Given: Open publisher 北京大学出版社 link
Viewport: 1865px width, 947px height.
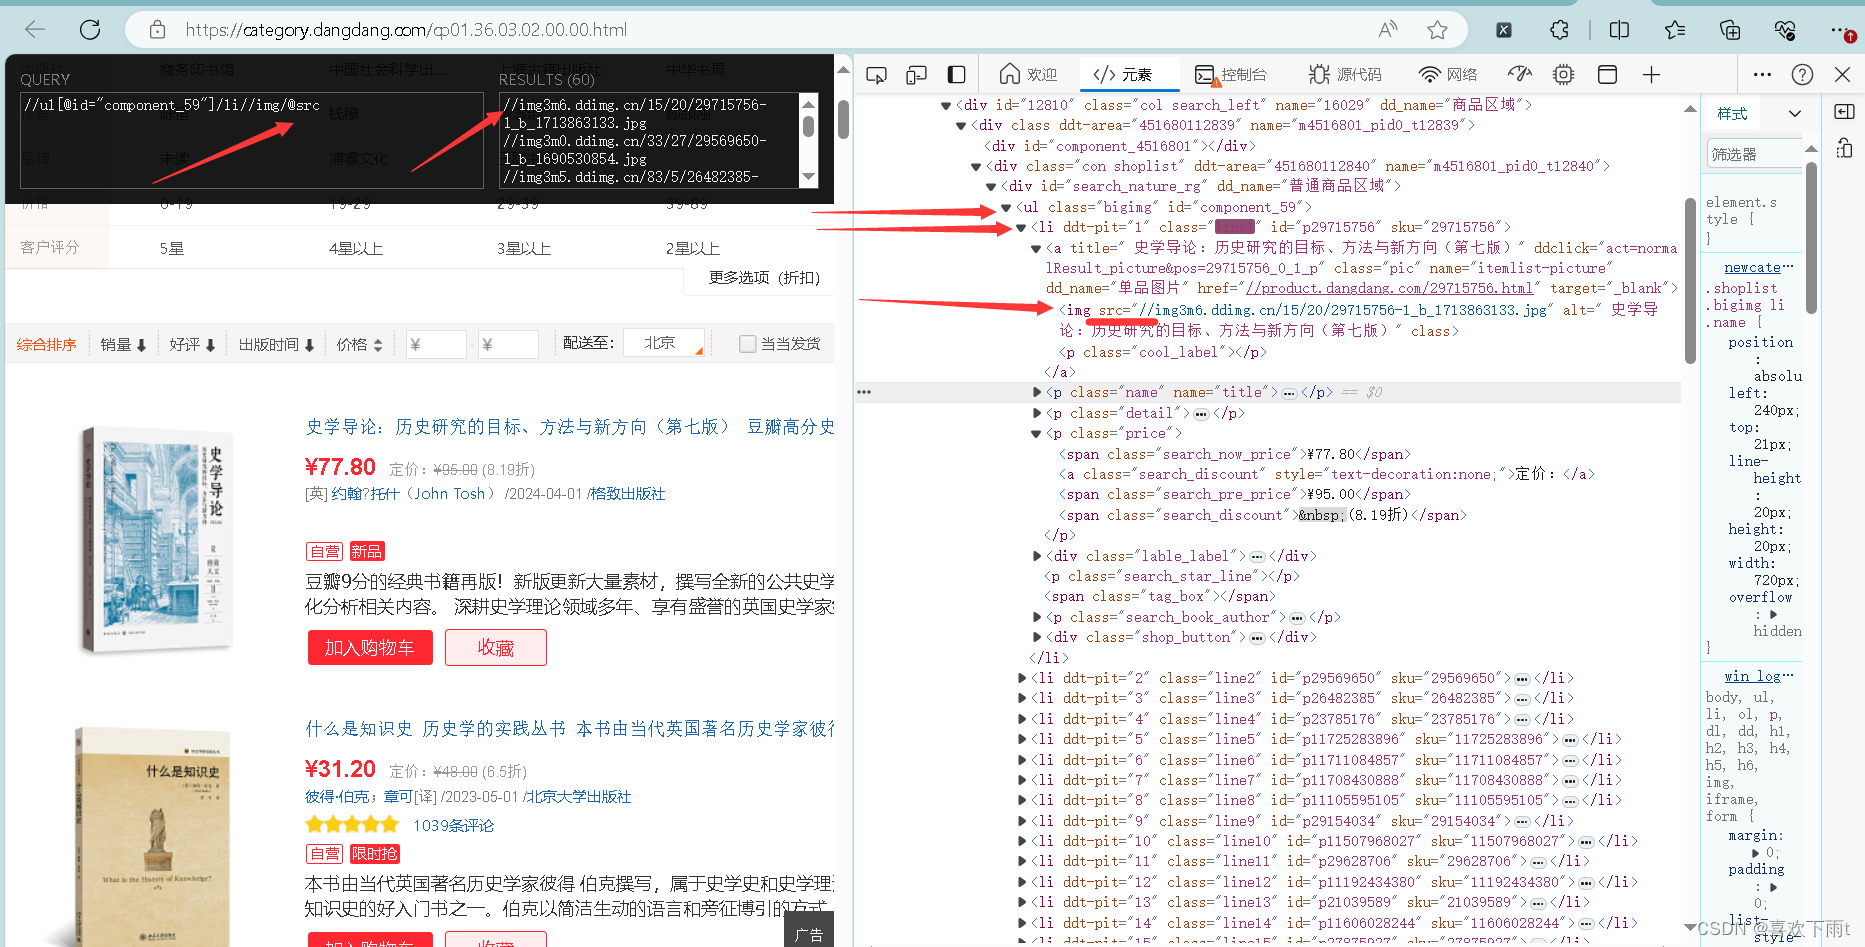Looking at the screenshot, I should pos(579,797).
